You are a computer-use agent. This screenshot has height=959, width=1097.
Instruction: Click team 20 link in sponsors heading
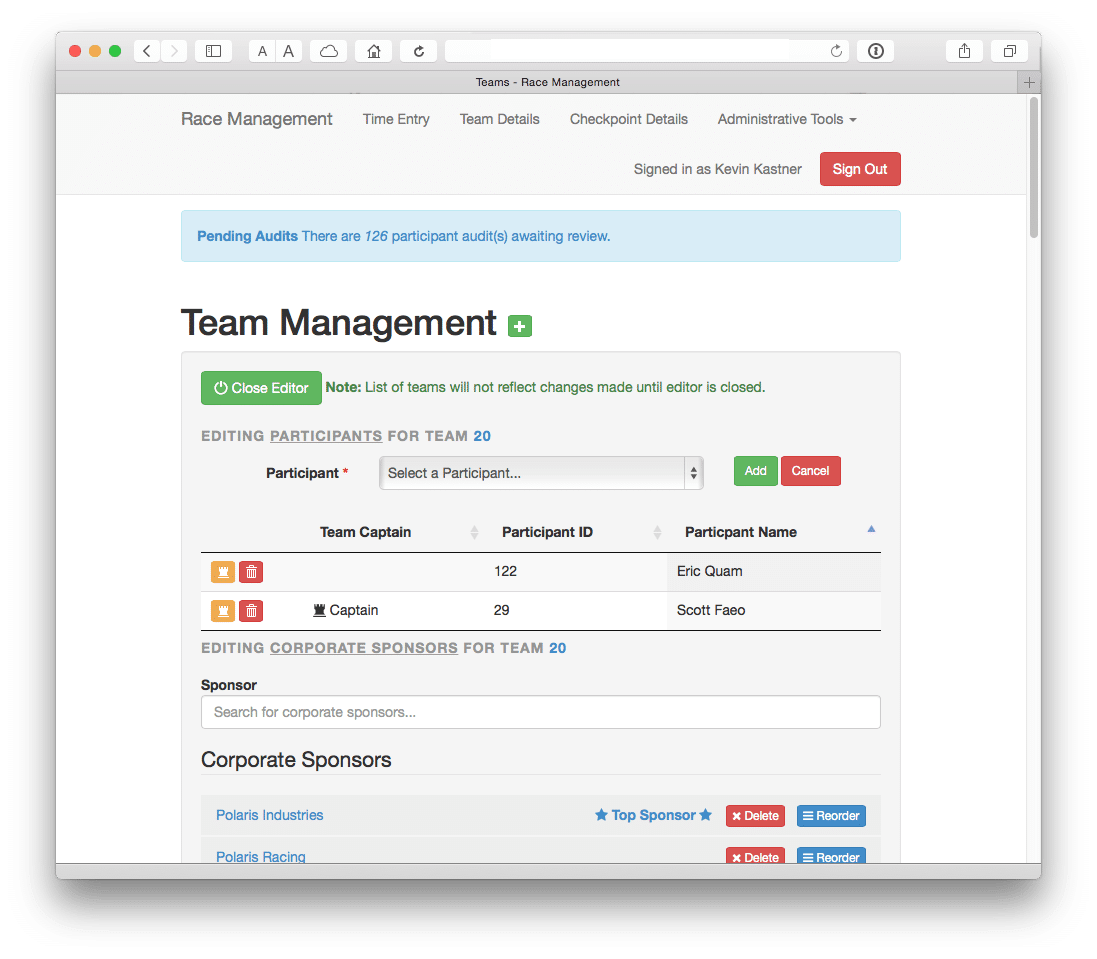pyautogui.click(x=558, y=648)
